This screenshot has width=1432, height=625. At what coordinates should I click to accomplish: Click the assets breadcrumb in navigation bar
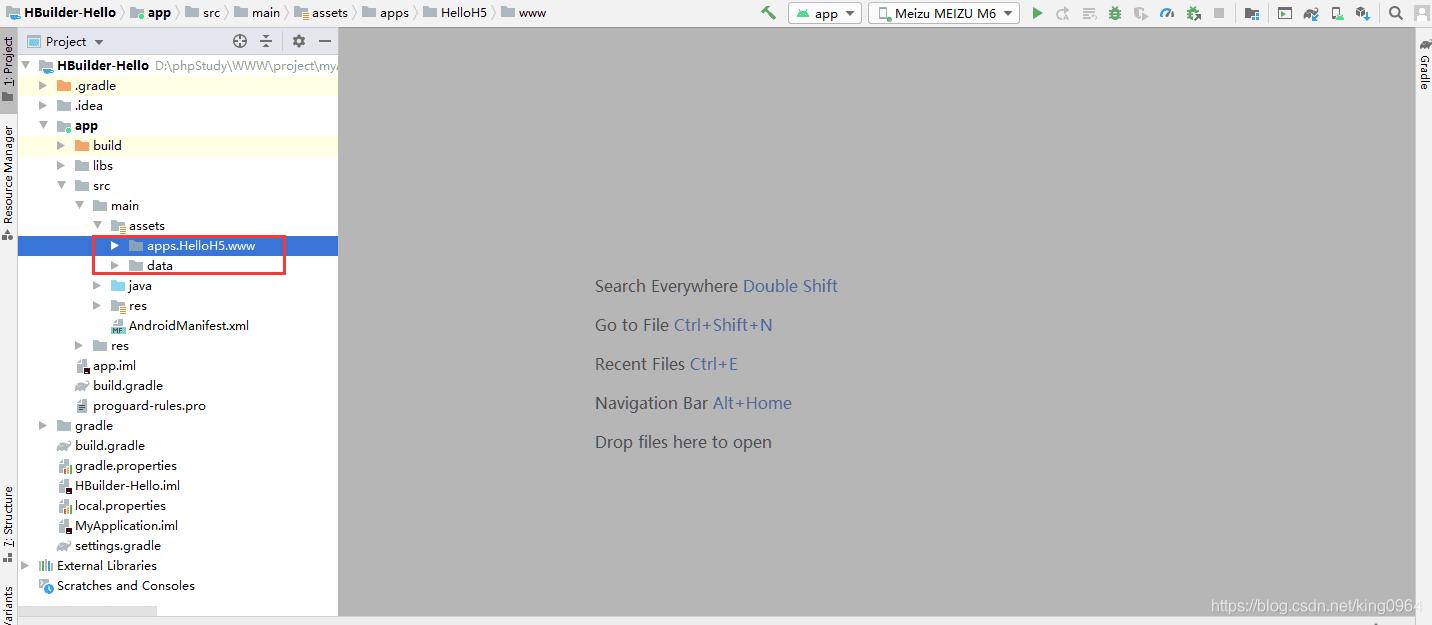pyautogui.click(x=329, y=13)
